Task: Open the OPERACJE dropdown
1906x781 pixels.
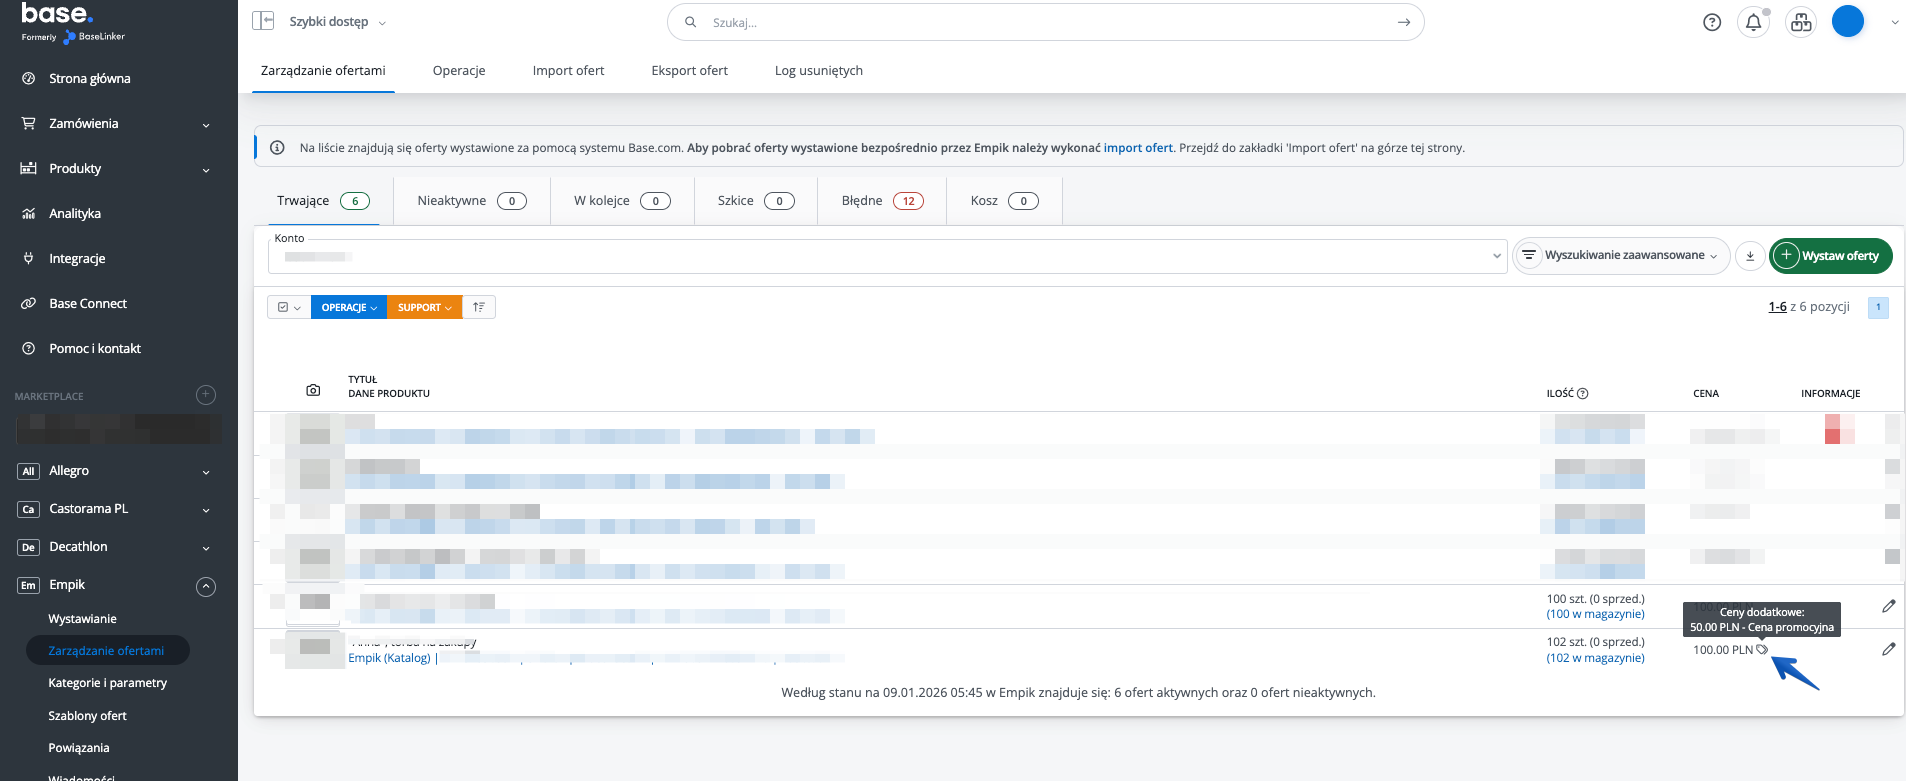Action: 349,307
